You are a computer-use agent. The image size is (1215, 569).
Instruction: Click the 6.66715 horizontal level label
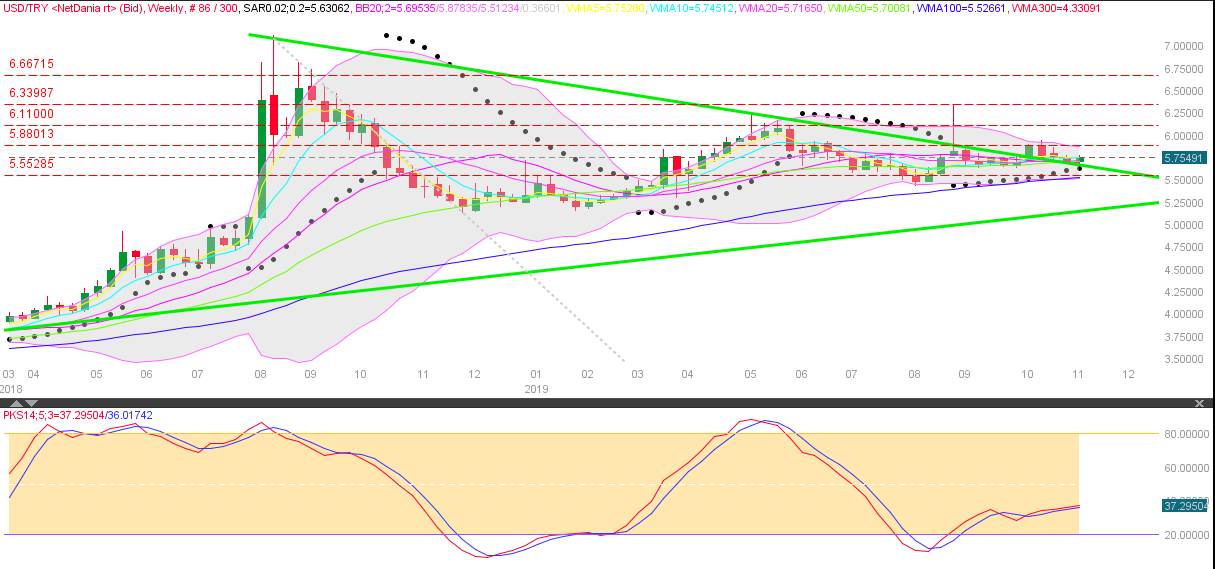pos(31,64)
